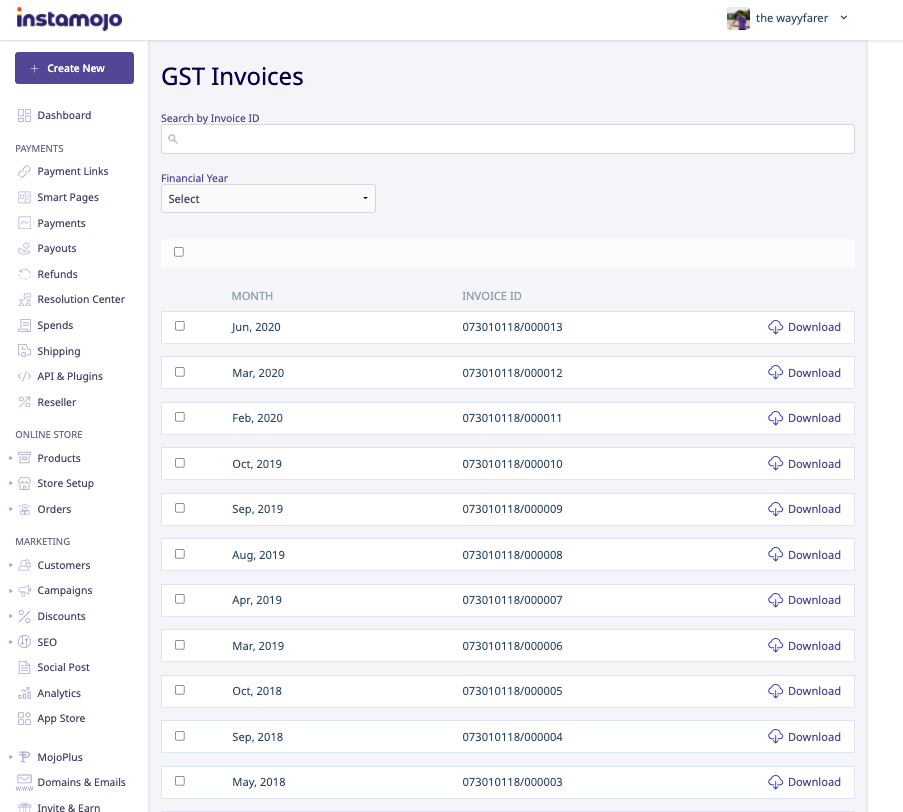Image resolution: width=903 pixels, height=812 pixels.
Task: Click the search magnifier icon
Action: pyautogui.click(x=173, y=139)
